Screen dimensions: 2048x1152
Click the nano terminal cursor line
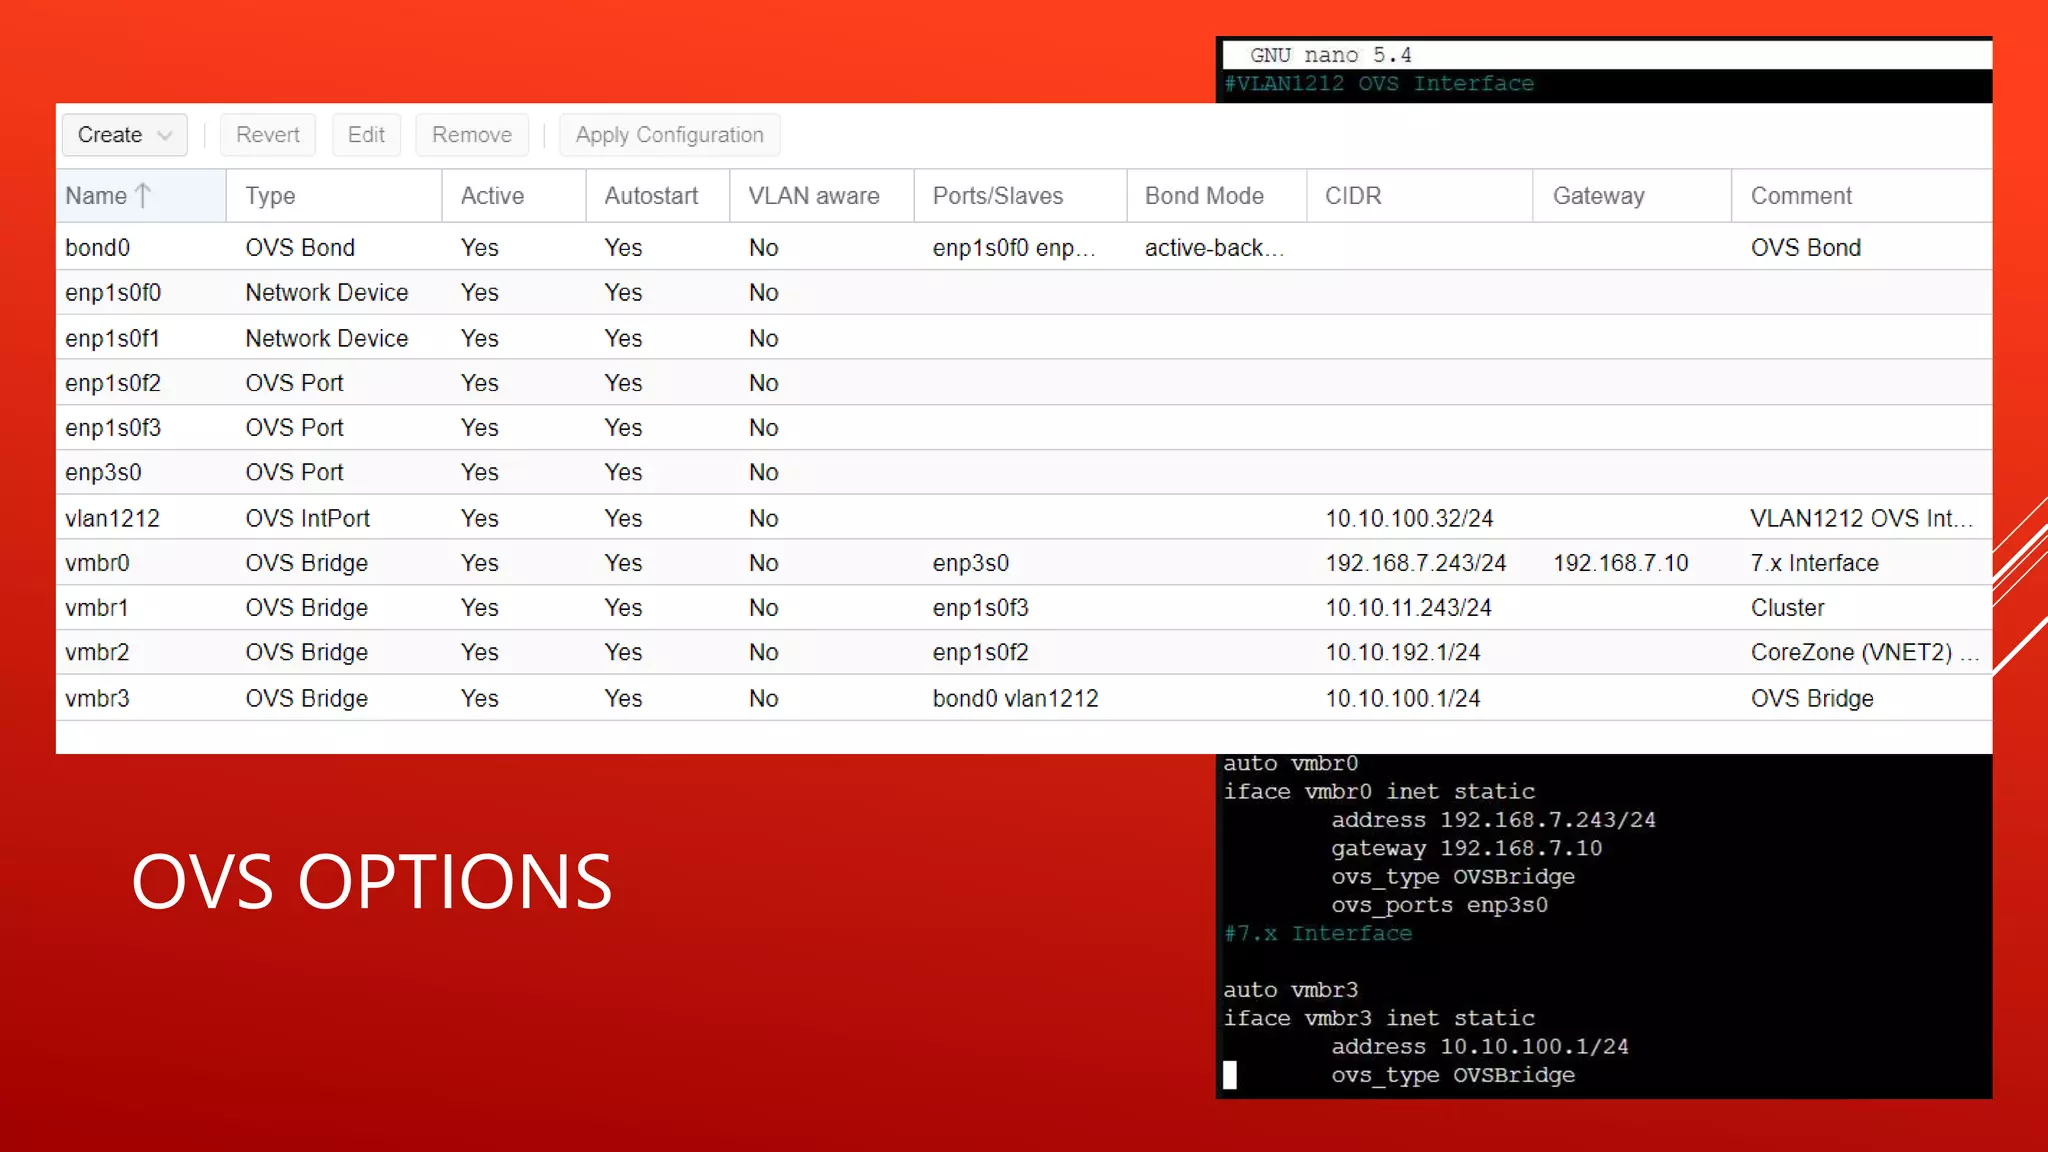coord(1231,1075)
